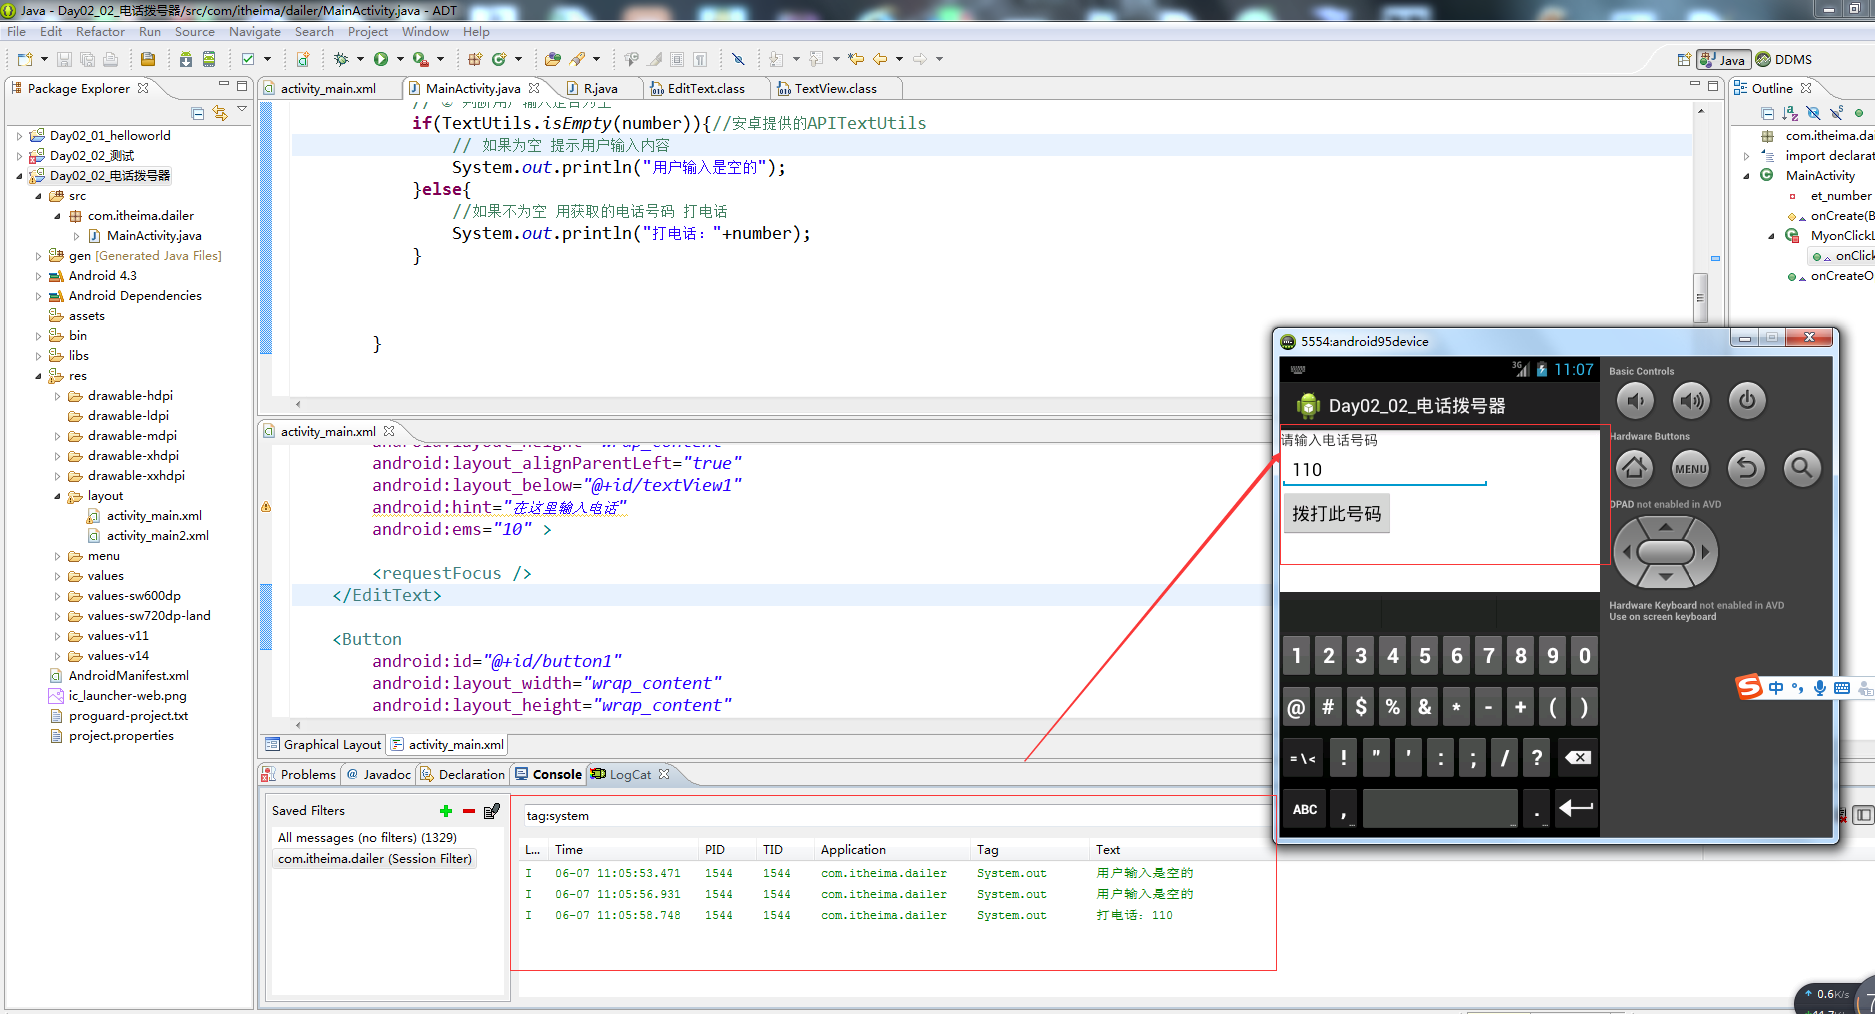1875x1014 pixels.
Task: Open MainActivity.java in Package Explorer
Action: click(x=154, y=236)
